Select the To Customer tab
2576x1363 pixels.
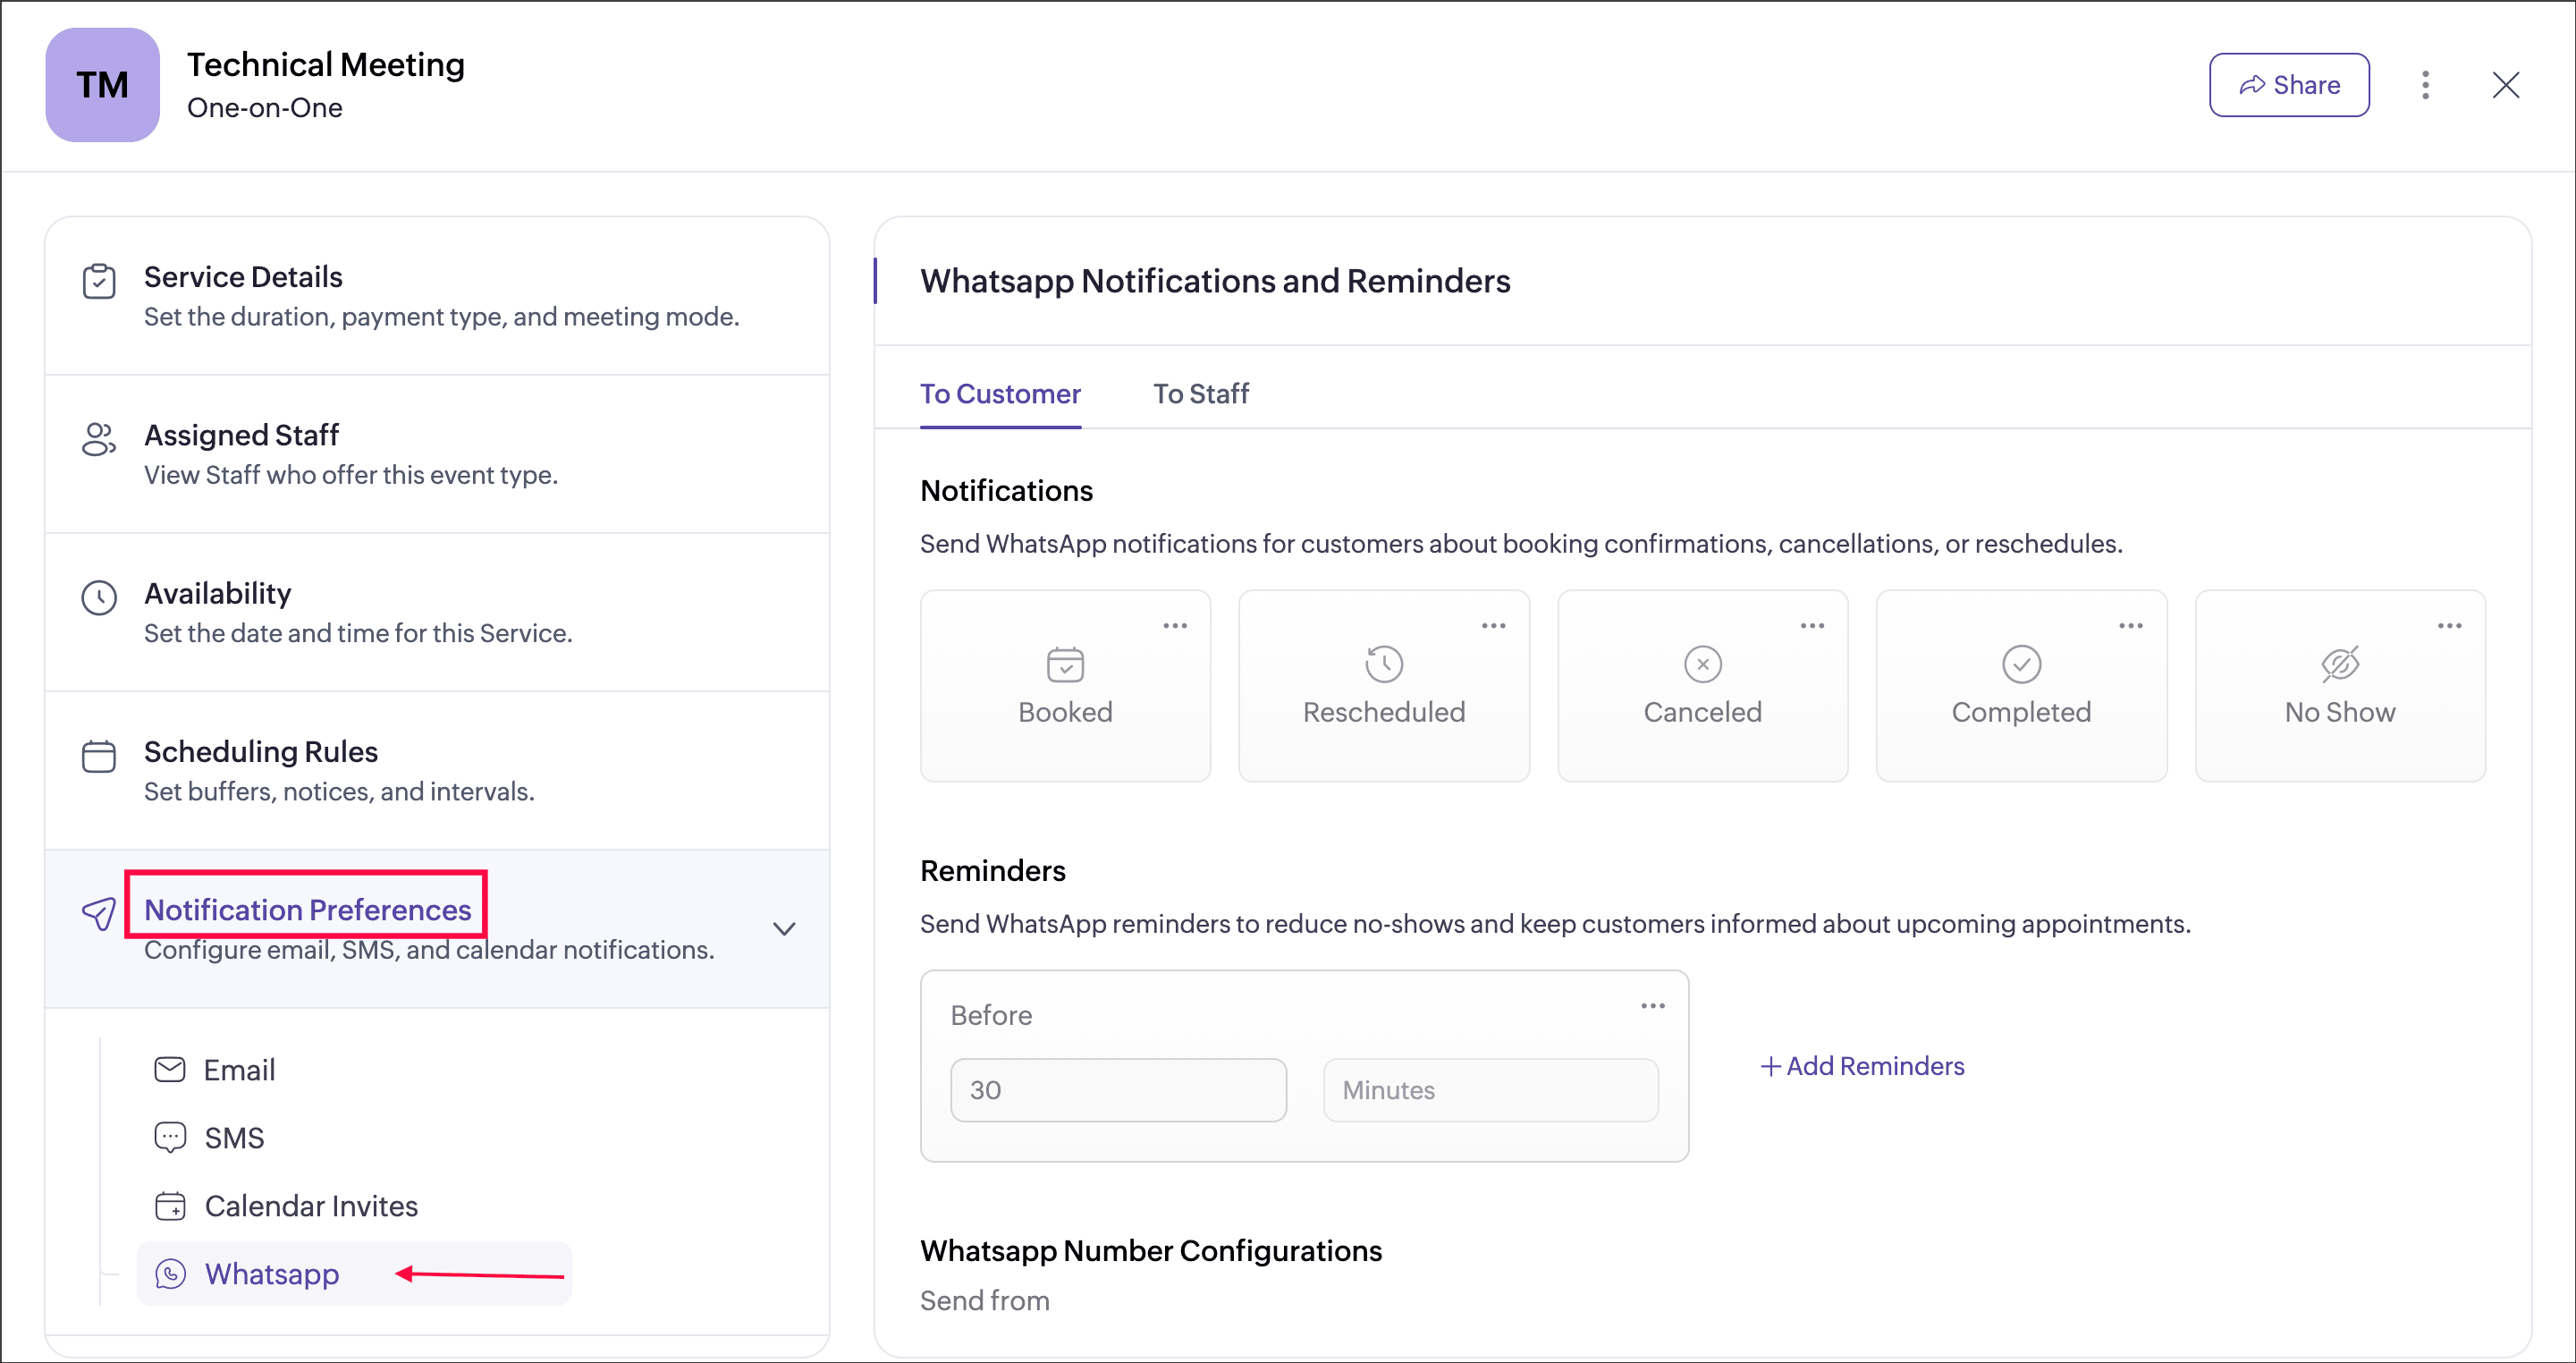coord(1000,394)
